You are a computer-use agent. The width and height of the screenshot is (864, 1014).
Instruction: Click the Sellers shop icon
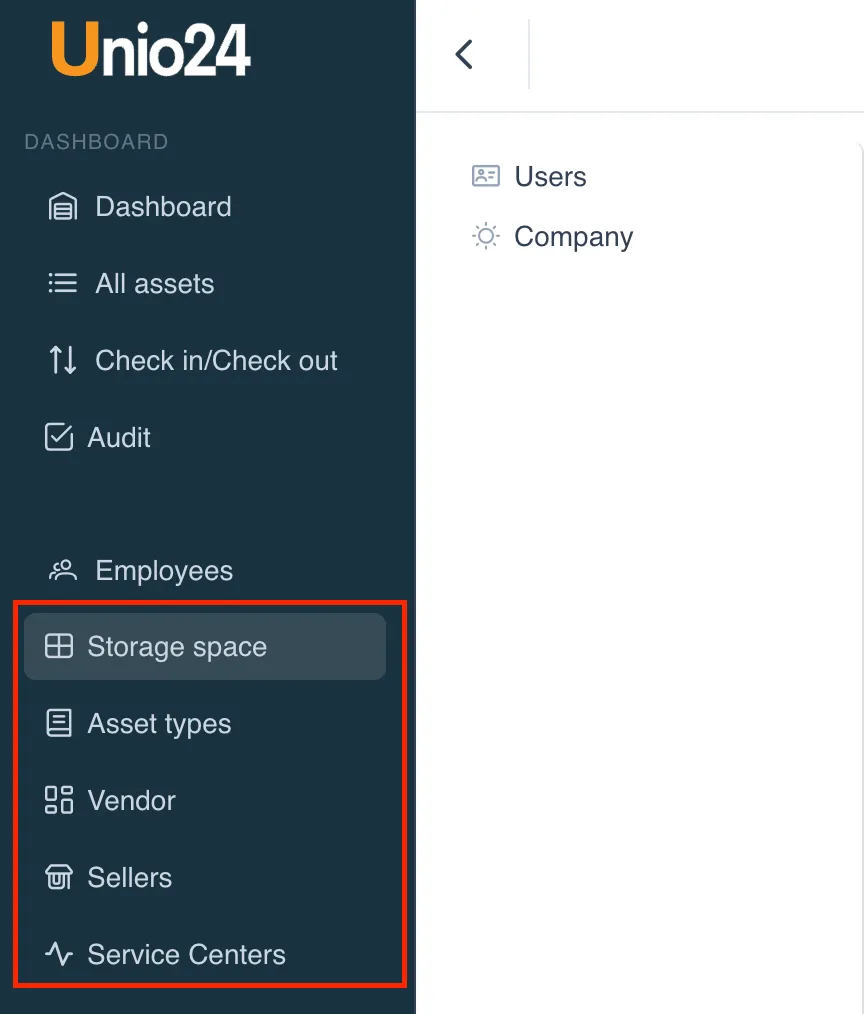click(59, 878)
